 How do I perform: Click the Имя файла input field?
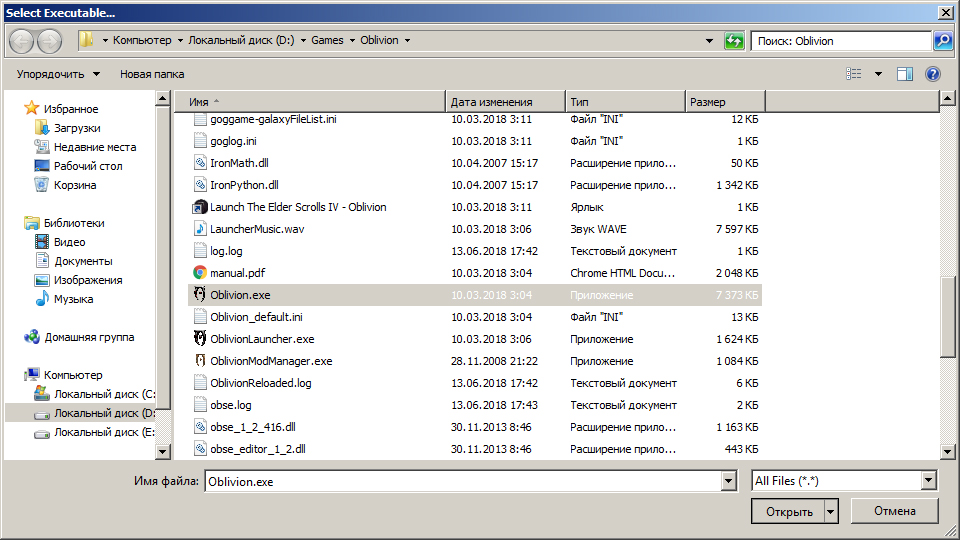click(463, 481)
